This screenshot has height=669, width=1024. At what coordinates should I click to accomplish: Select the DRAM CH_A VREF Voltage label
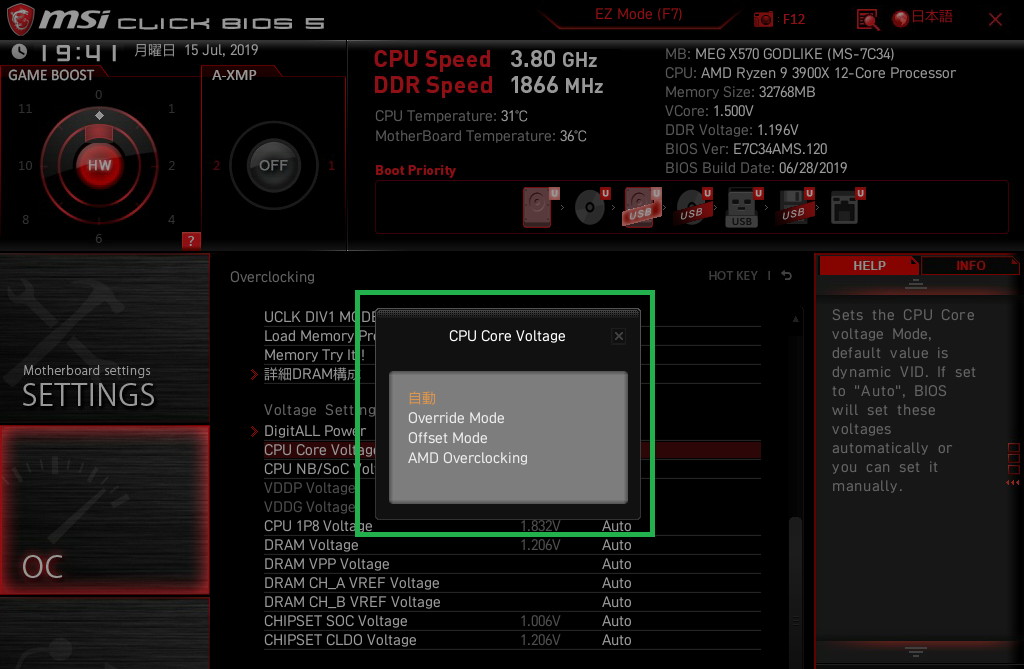[351, 583]
